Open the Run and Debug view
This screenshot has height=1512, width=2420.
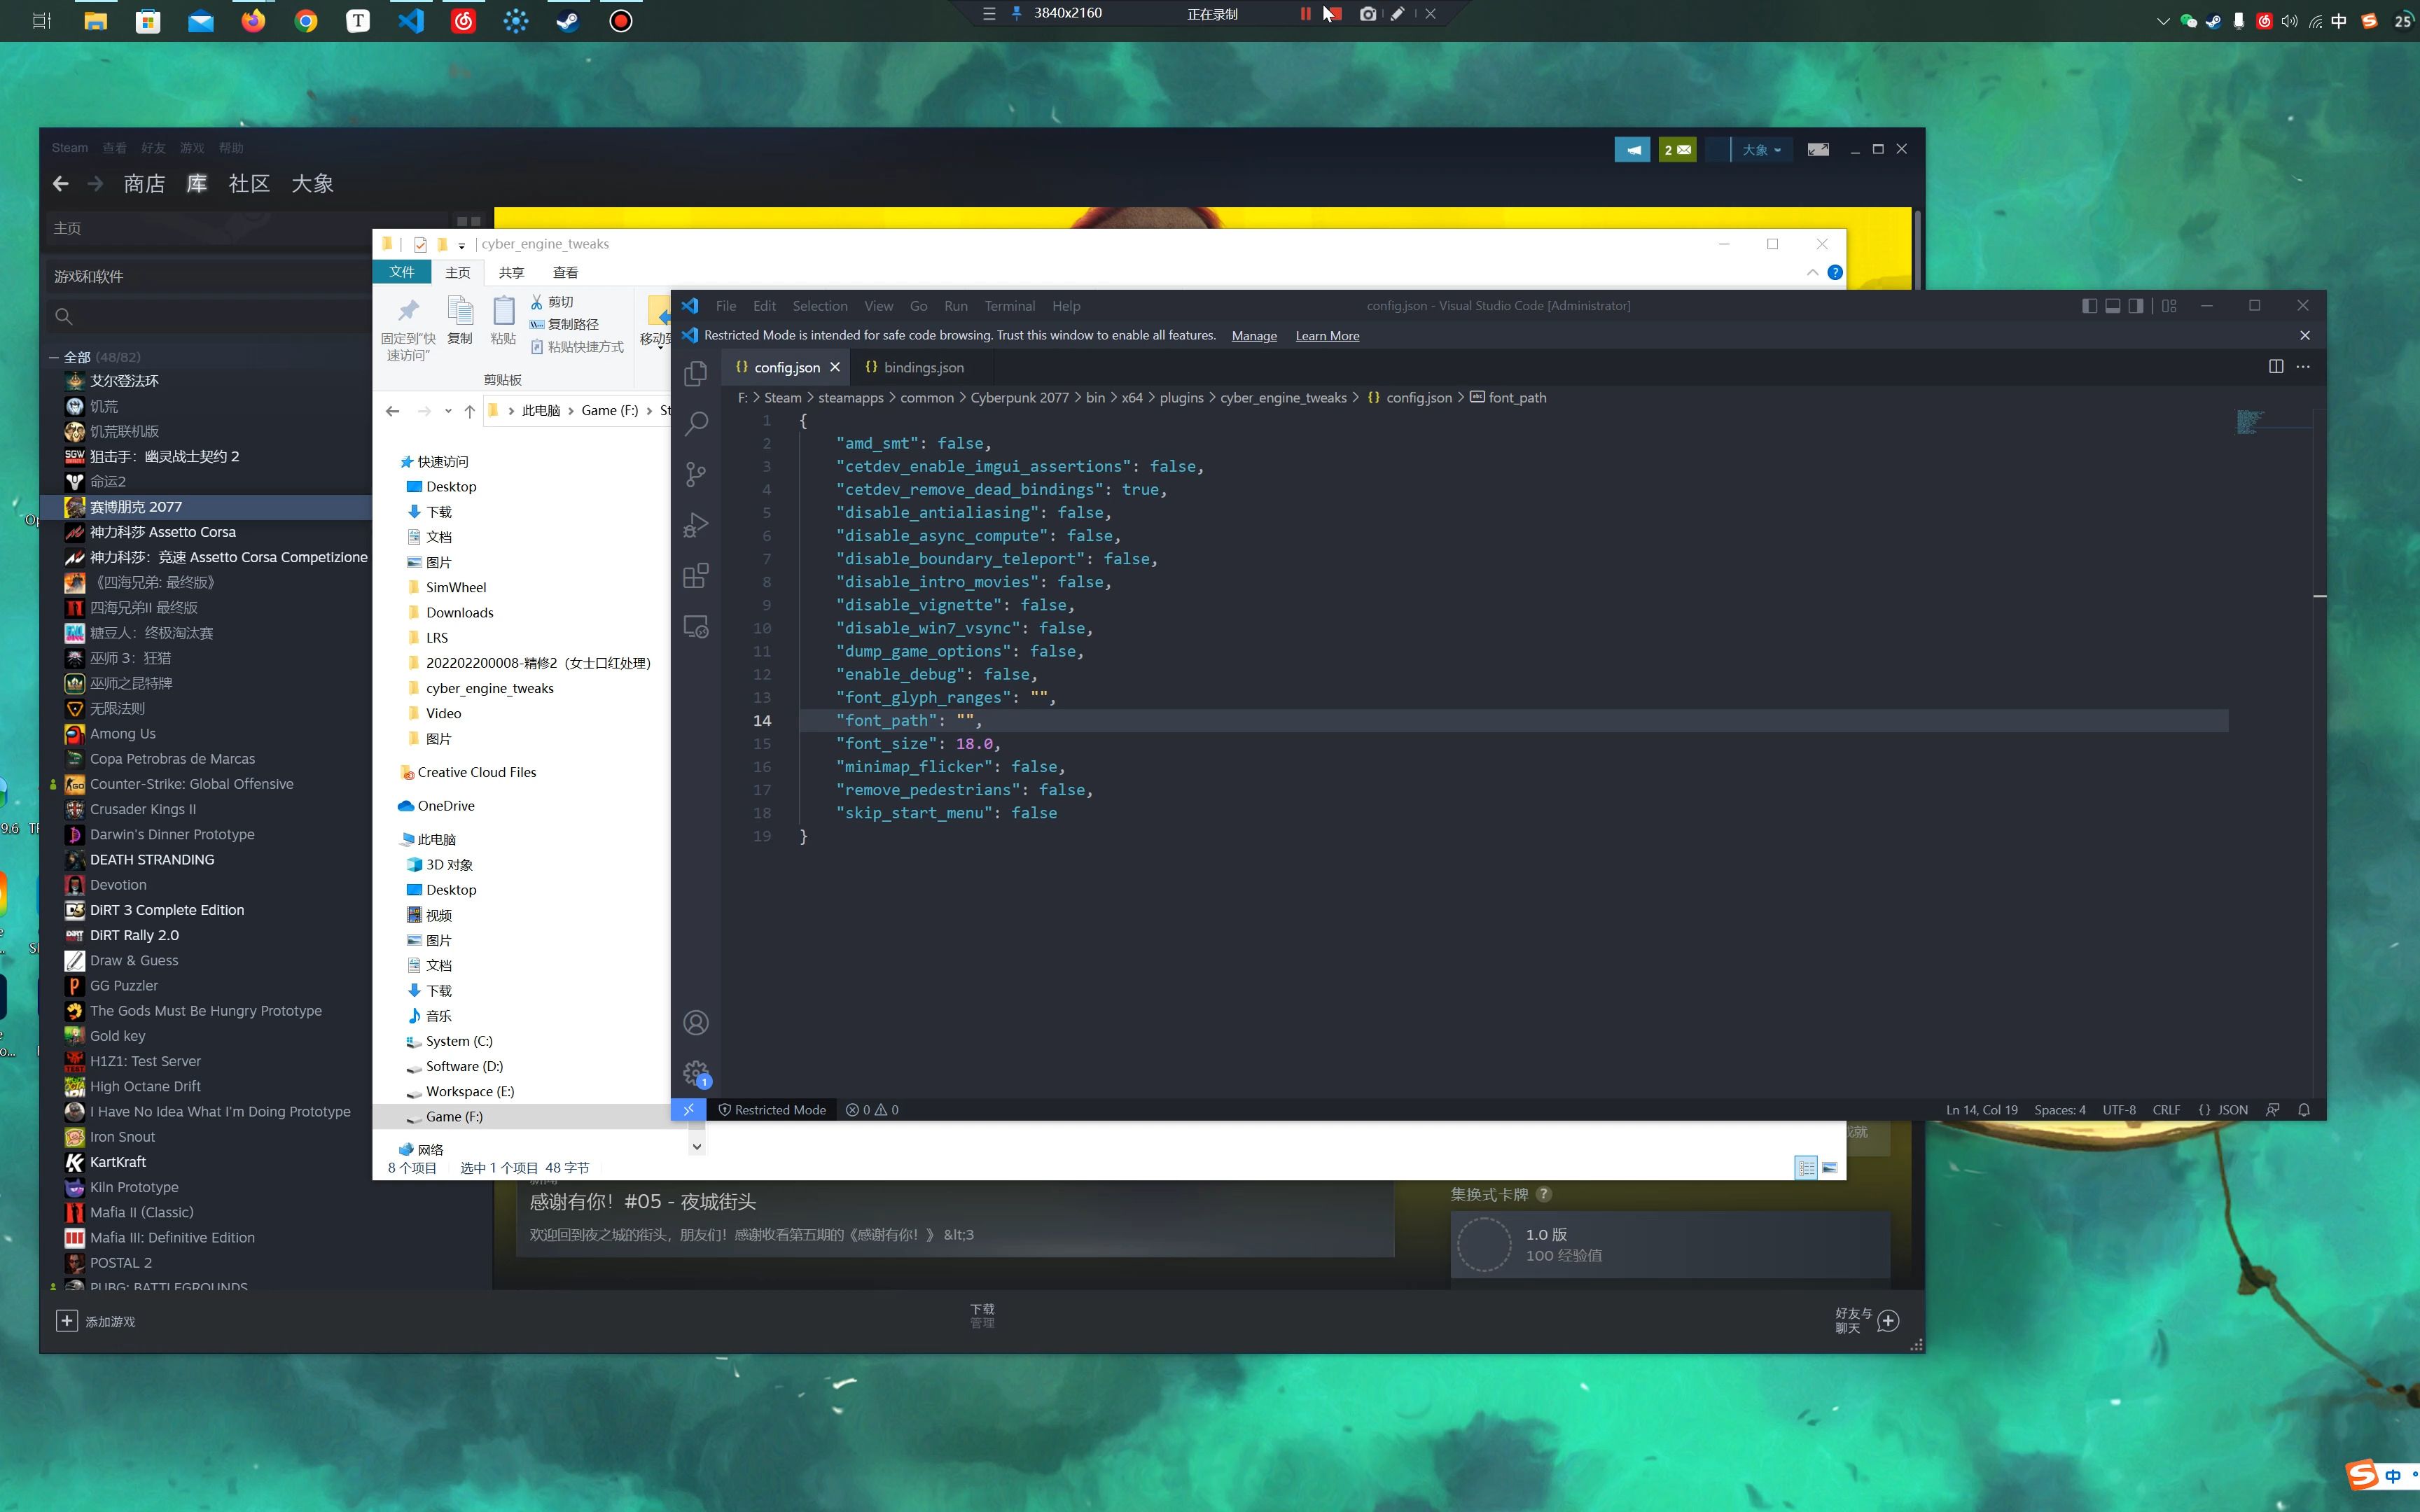click(x=696, y=525)
